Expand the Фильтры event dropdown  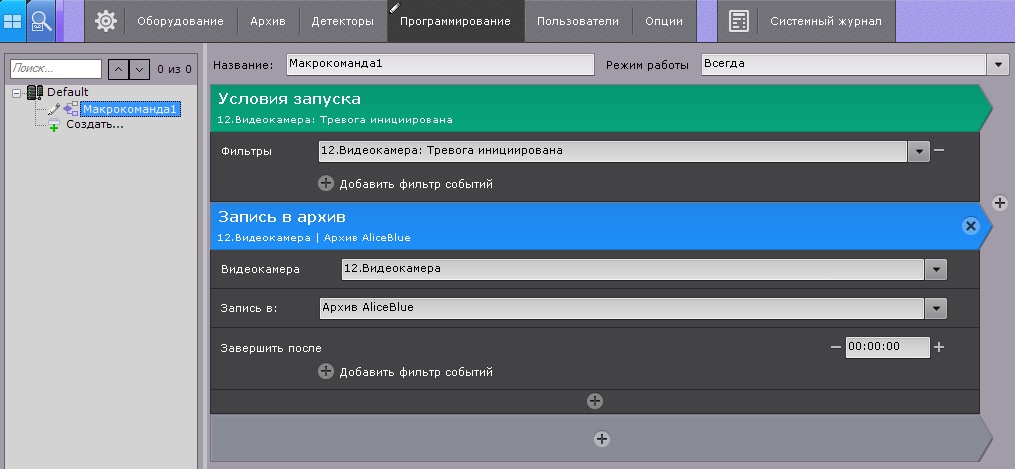coord(920,152)
